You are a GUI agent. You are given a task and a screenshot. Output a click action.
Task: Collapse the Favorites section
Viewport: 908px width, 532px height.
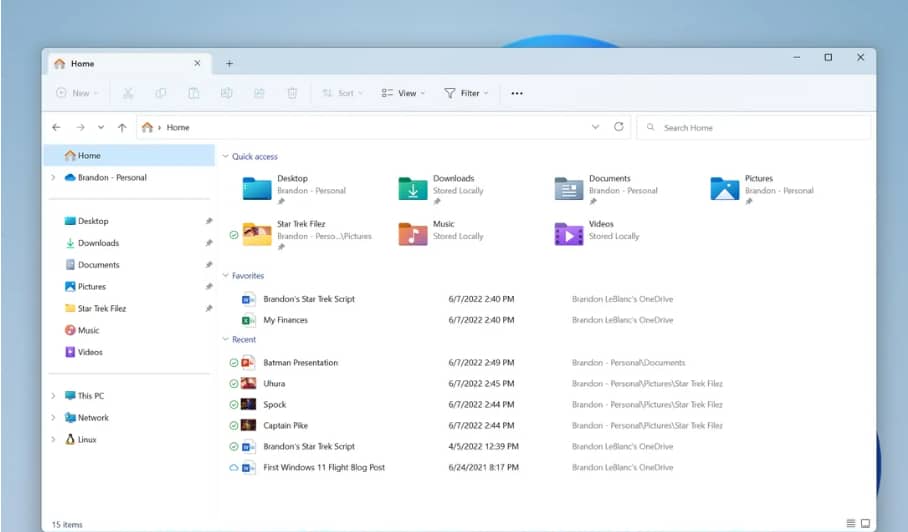coord(226,276)
